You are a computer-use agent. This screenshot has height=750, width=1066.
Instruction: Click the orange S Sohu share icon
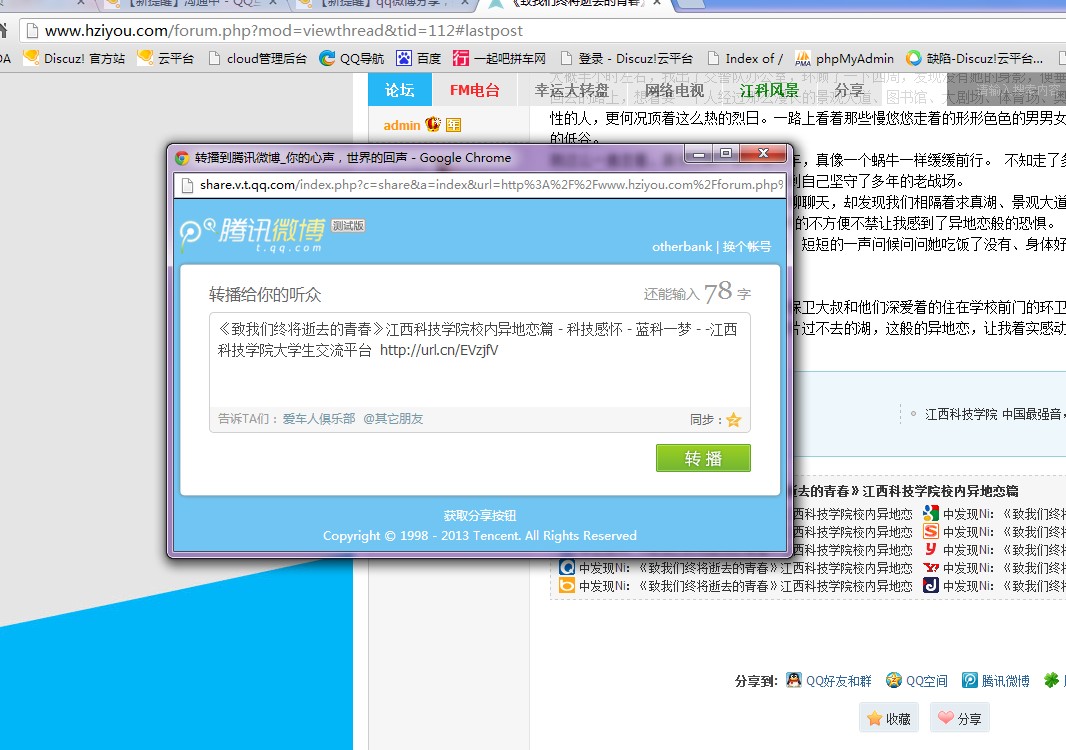point(931,531)
